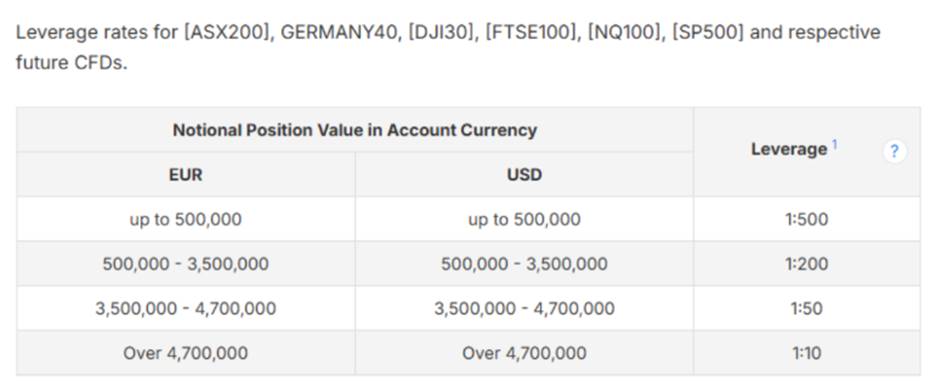Select Notional Position Value header cell
Viewport: 936px width, 381px height.
(355, 130)
